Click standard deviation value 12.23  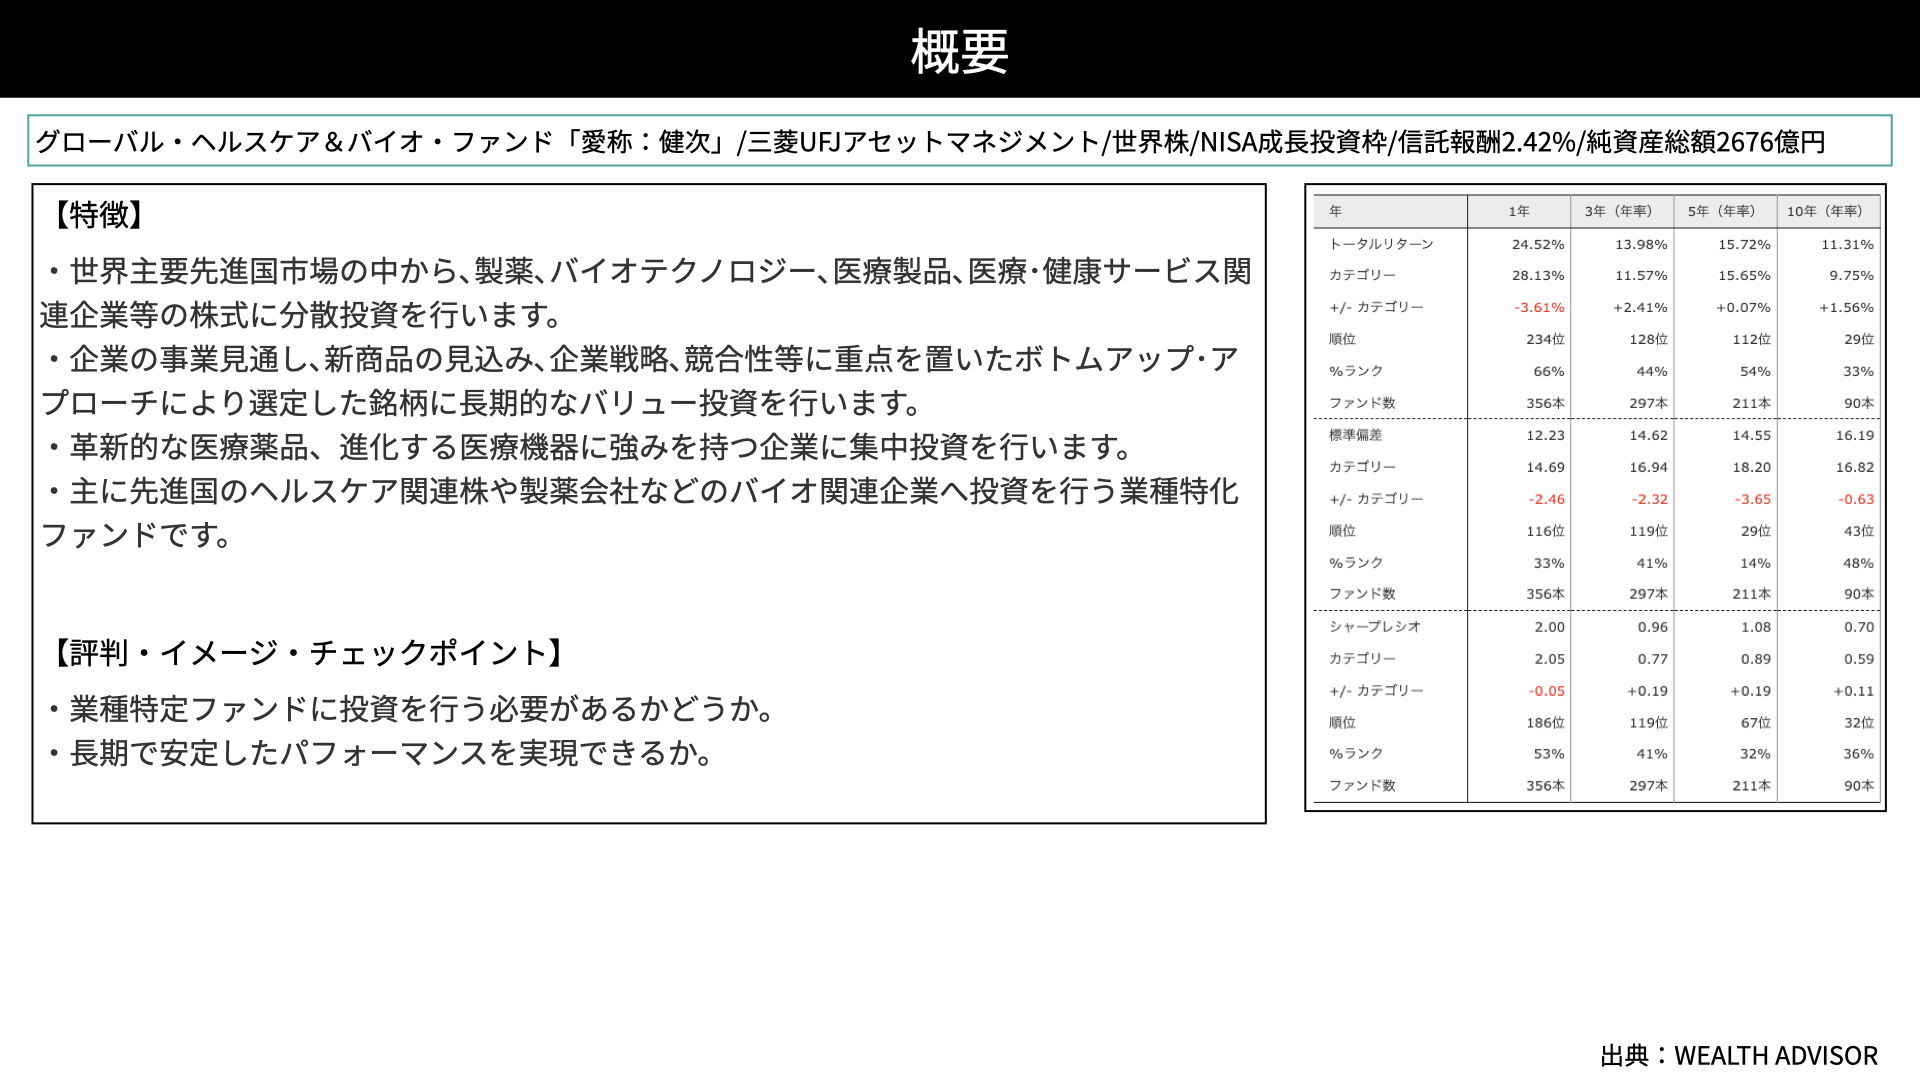point(1545,435)
